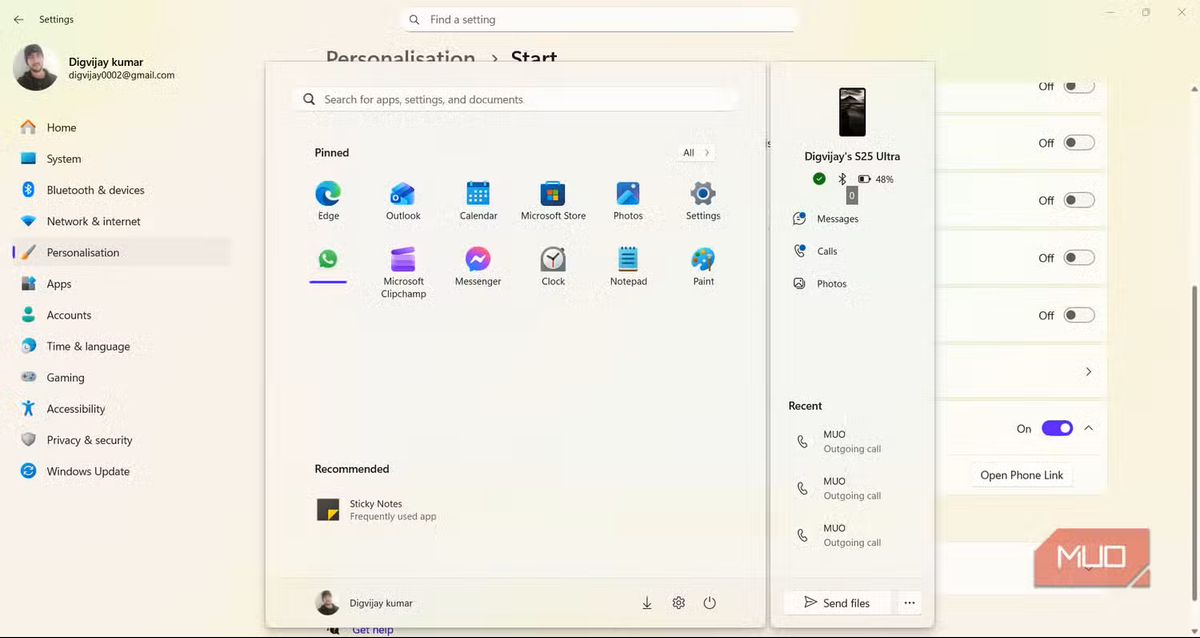Click Digvijay's S25 Ultra device name

pos(852,157)
